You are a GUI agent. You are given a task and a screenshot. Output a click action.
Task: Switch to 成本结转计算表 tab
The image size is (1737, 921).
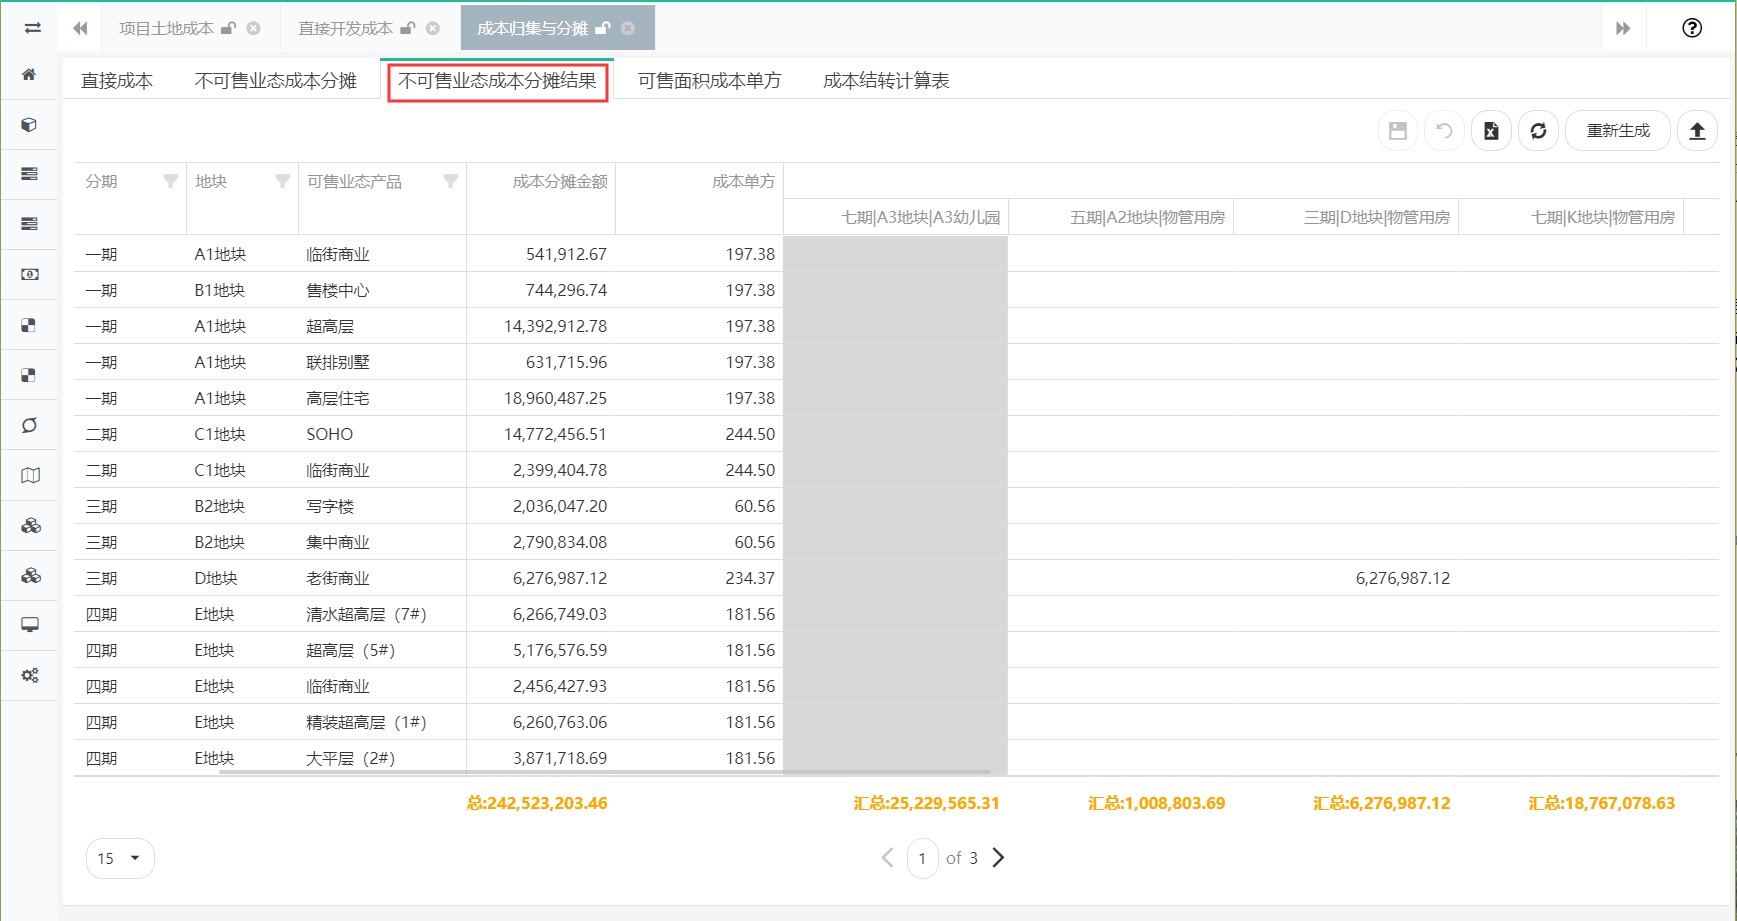point(886,81)
